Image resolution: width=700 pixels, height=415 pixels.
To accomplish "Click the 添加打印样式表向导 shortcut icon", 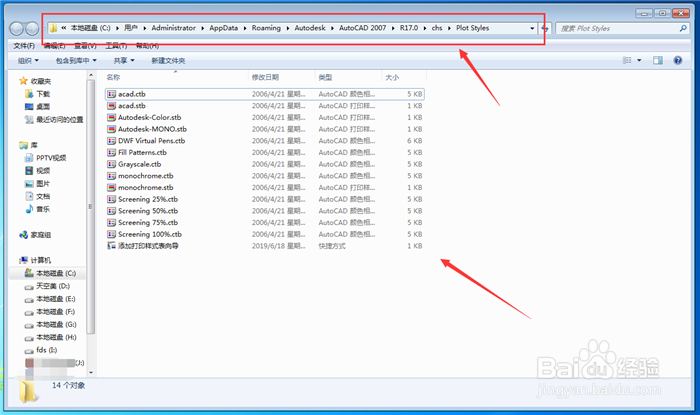I will coord(112,246).
